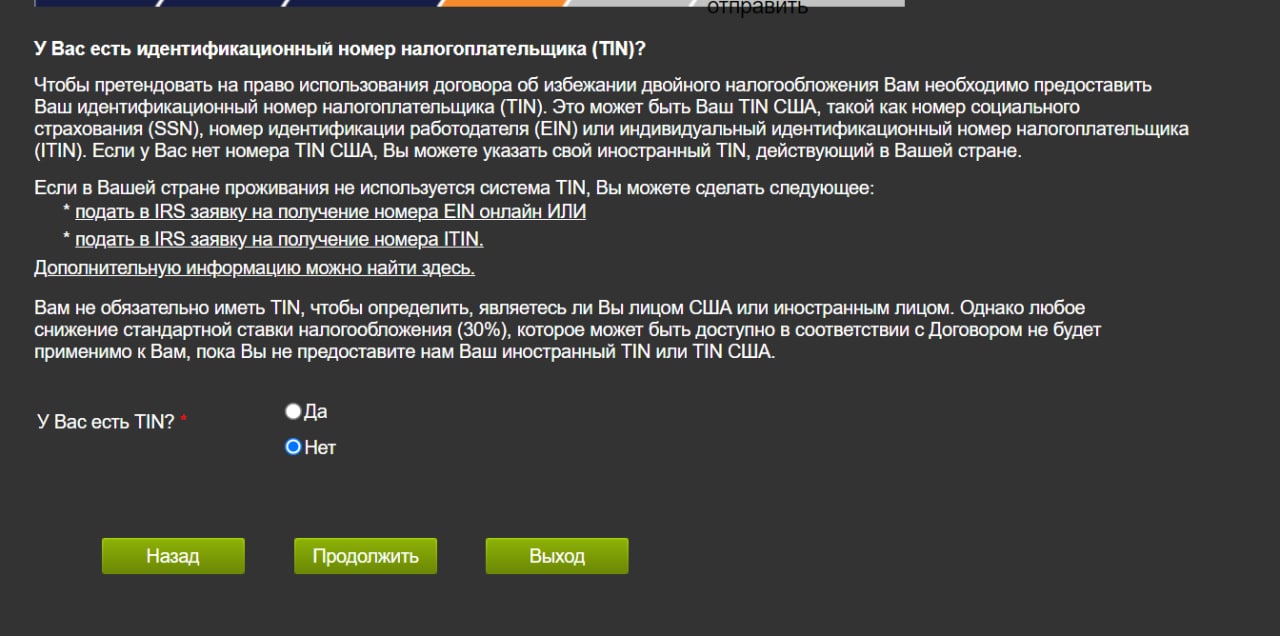The image size is (1280, 636).
Task: Click the gray upcoming progress segment
Action: pyautogui.click(x=640, y=3)
